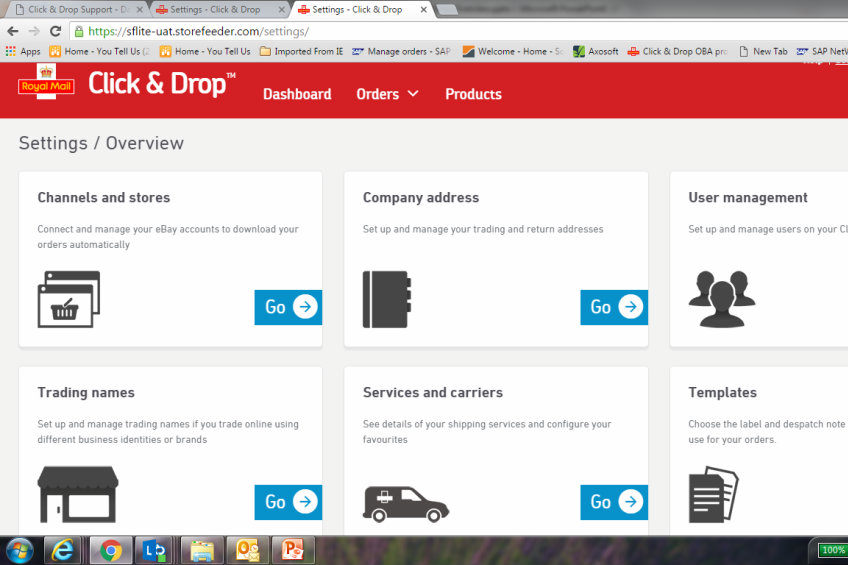Click the Channels and stores heading

104,198
